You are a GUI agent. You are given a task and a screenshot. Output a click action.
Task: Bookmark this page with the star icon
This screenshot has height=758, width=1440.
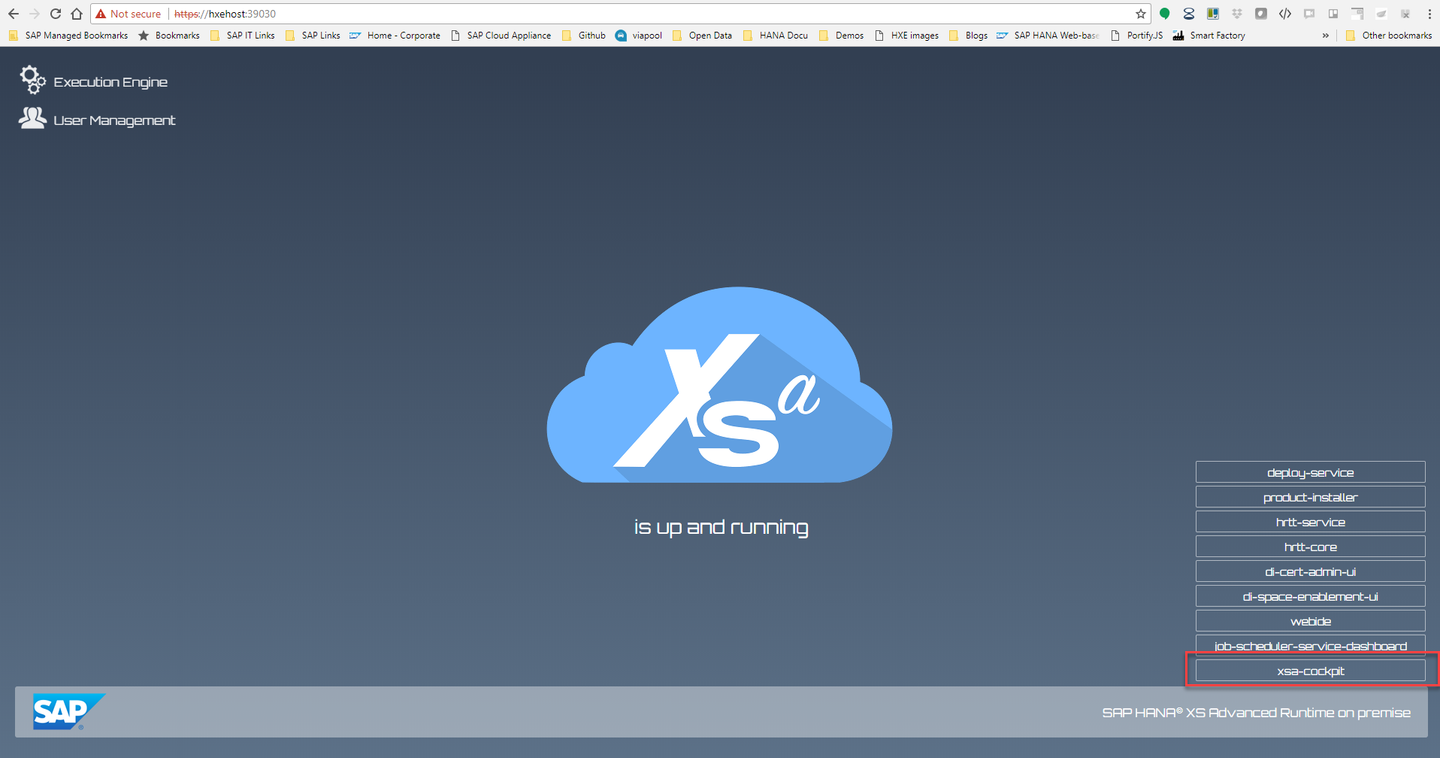[1141, 14]
